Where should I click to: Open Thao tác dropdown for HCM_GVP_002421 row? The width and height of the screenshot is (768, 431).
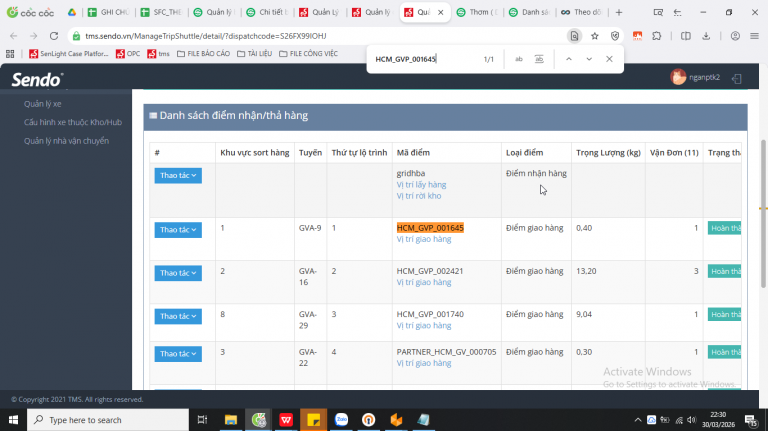[x=178, y=273]
